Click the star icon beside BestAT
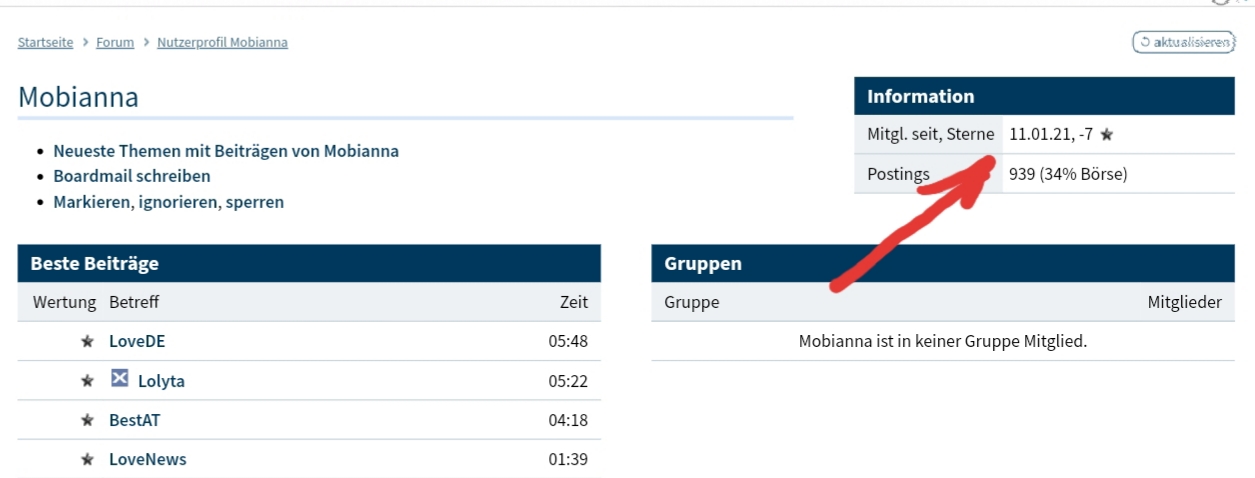 (x=87, y=421)
